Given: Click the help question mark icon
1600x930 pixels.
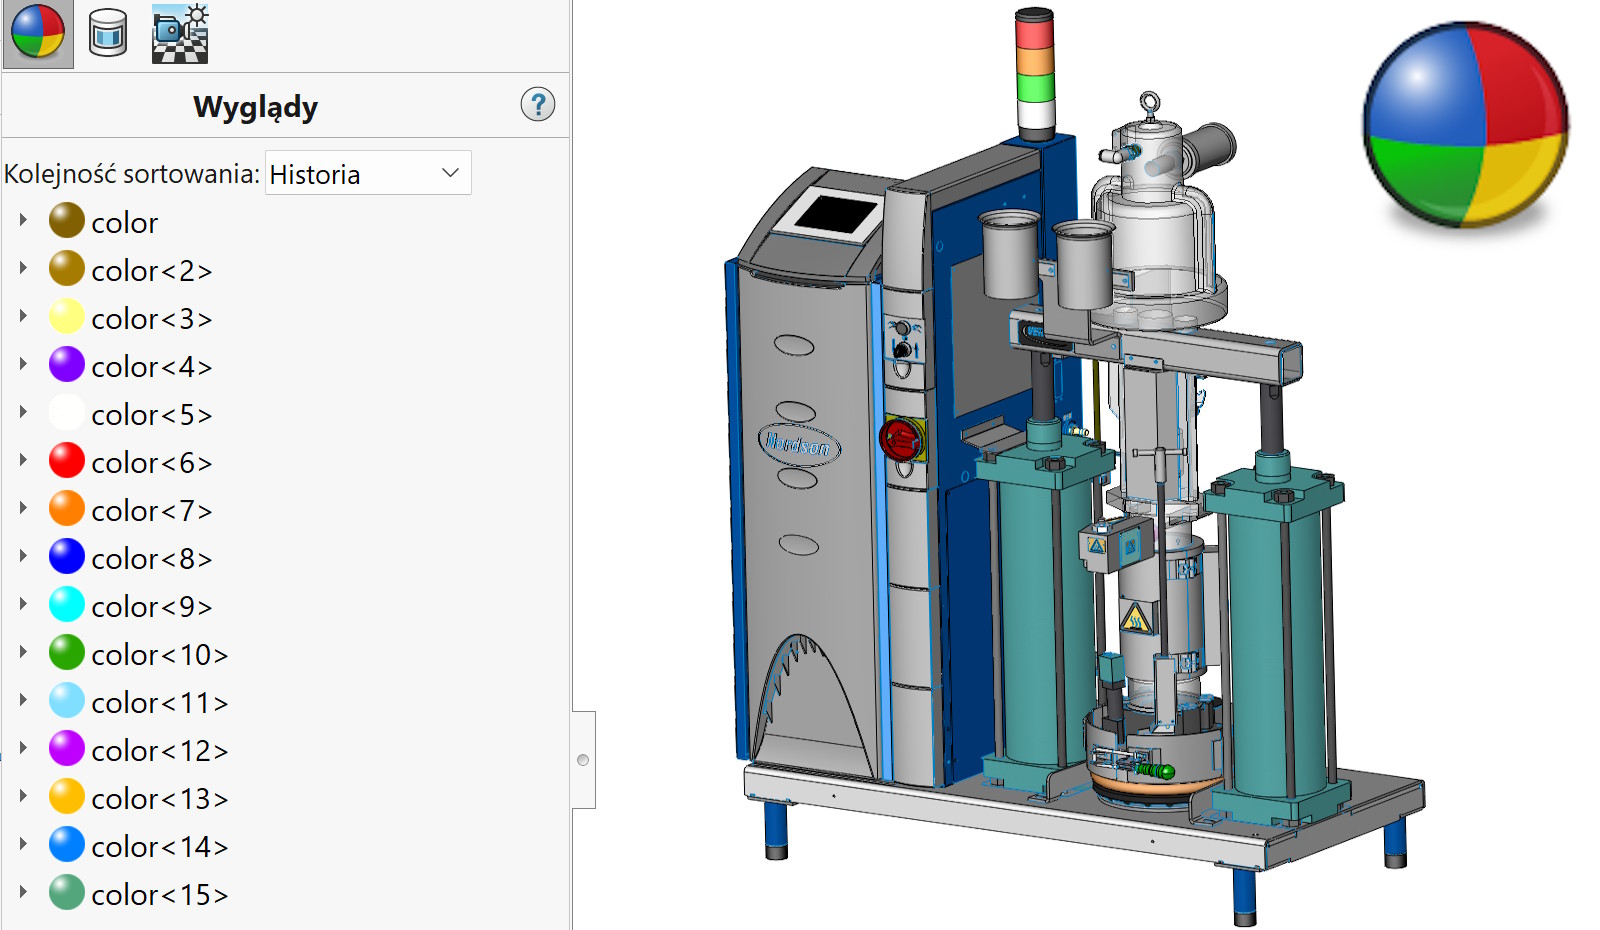Looking at the screenshot, I should pyautogui.click(x=537, y=105).
